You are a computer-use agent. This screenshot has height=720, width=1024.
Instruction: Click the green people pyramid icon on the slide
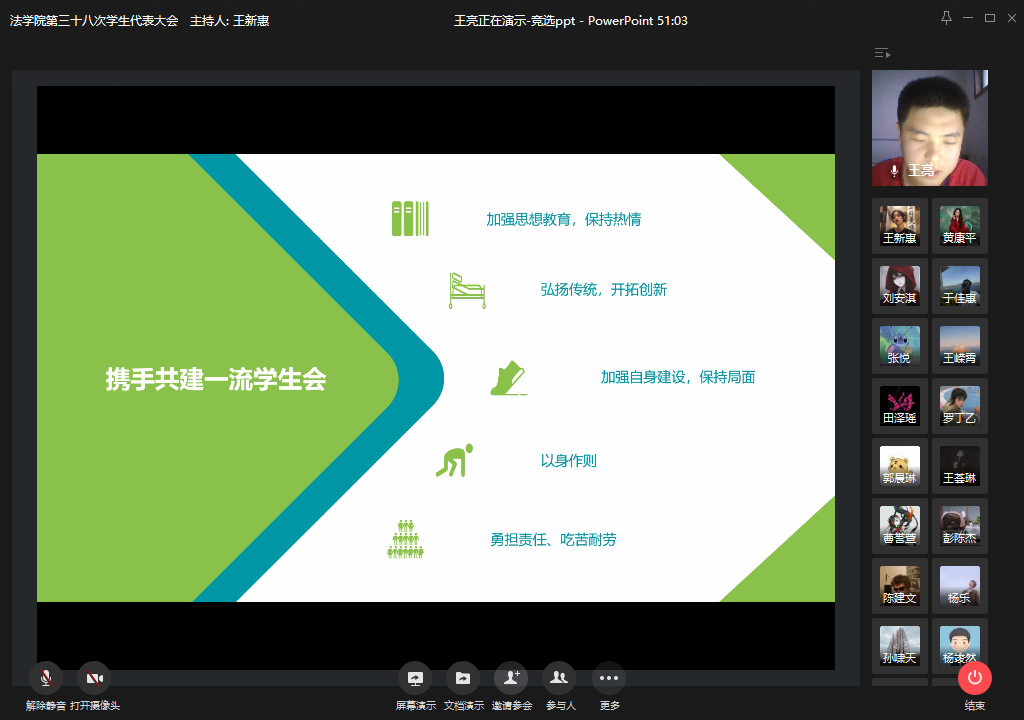(406, 539)
